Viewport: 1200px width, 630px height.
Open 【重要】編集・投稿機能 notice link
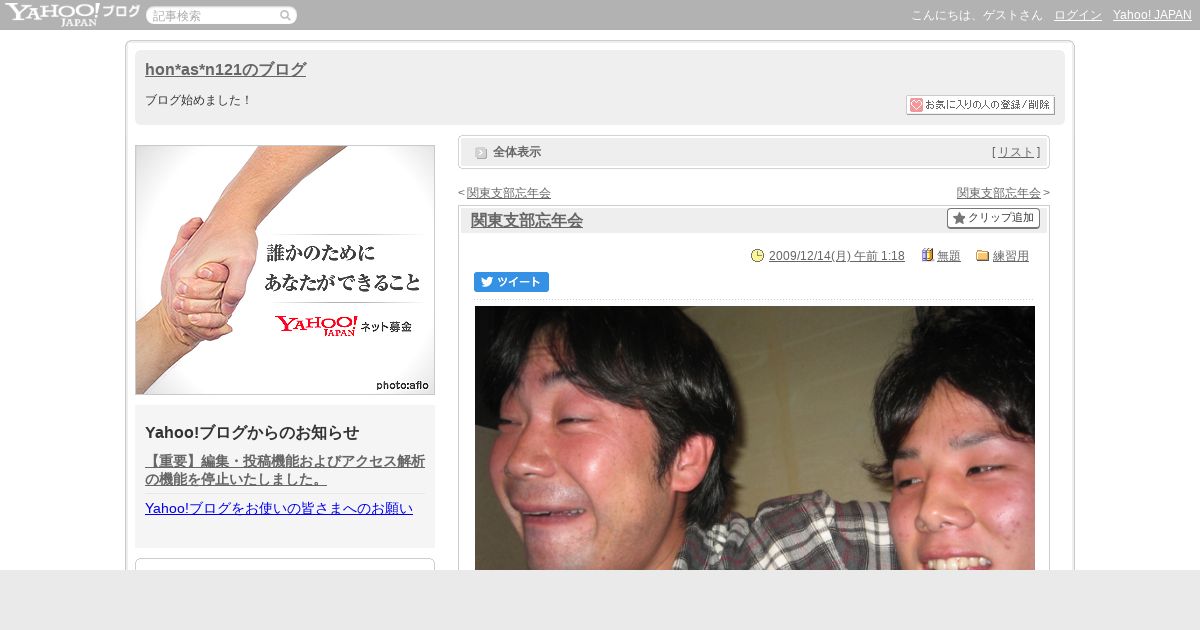285,470
